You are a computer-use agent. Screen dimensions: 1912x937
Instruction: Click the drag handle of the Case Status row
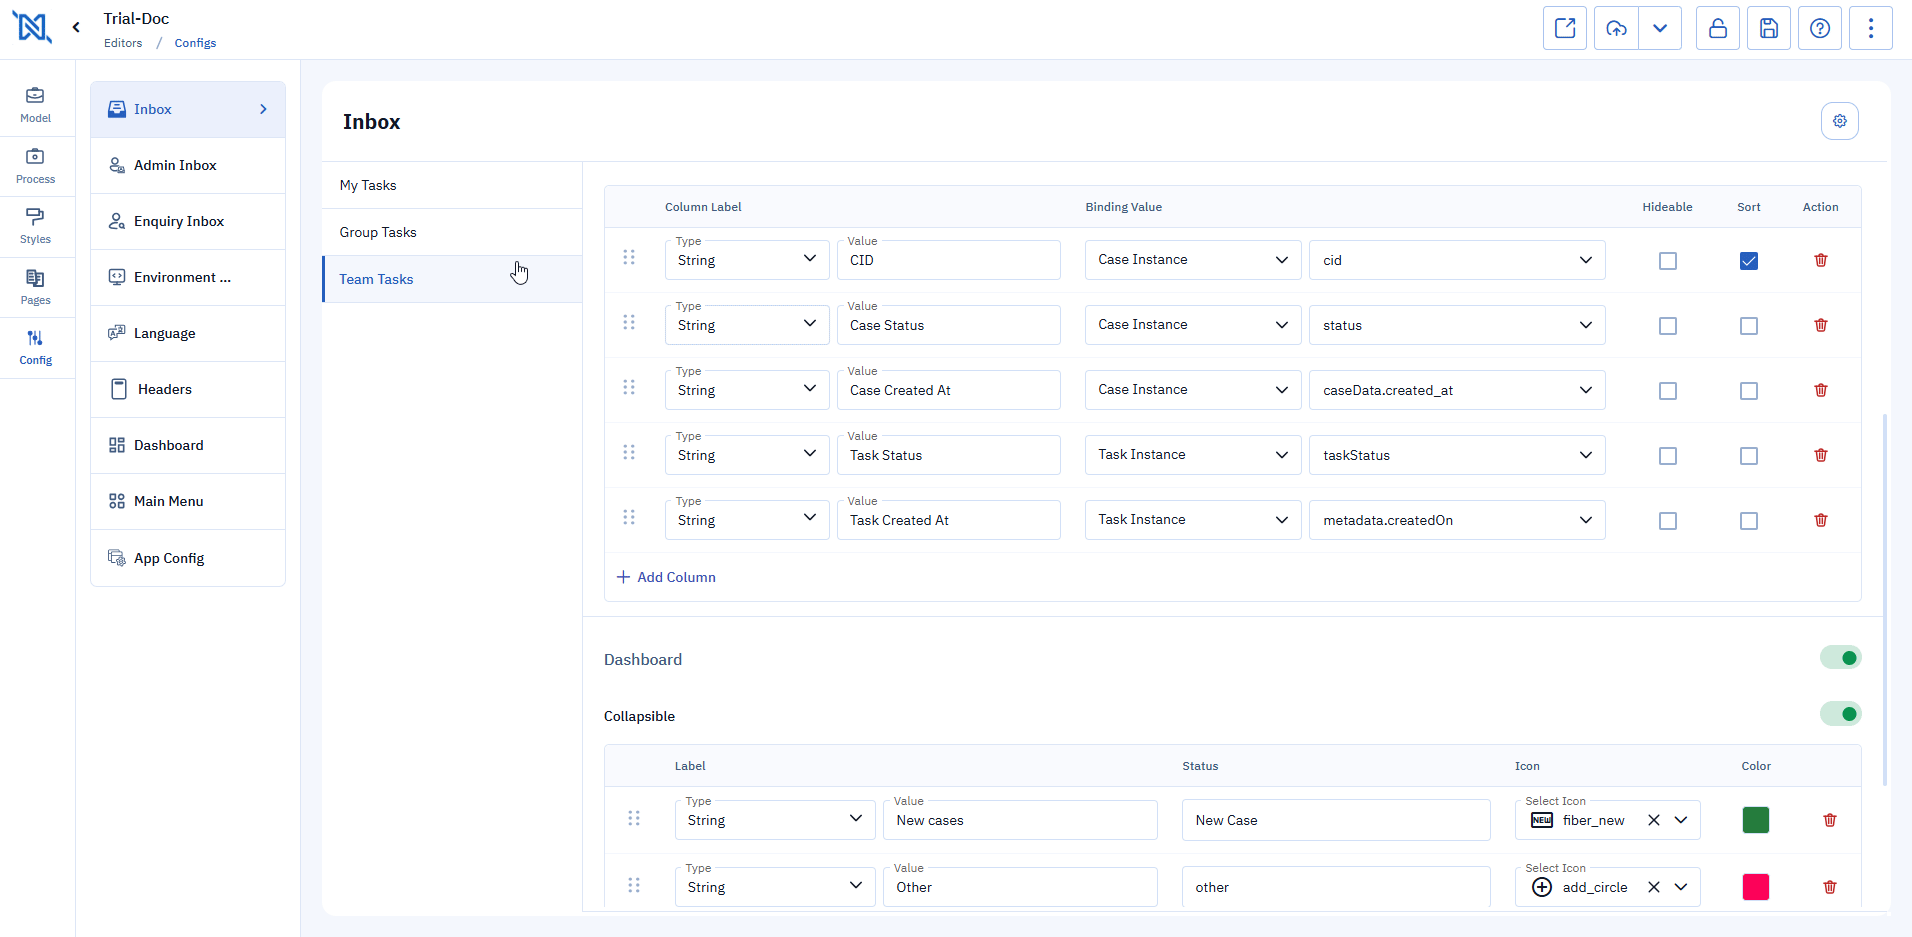[x=629, y=322]
